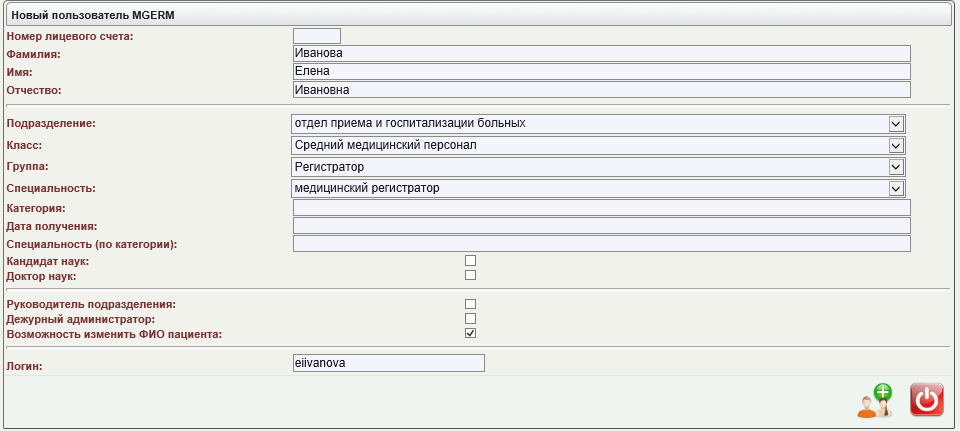Click the red power exit icon
This screenshot has height=431, width=960.
(927, 400)
